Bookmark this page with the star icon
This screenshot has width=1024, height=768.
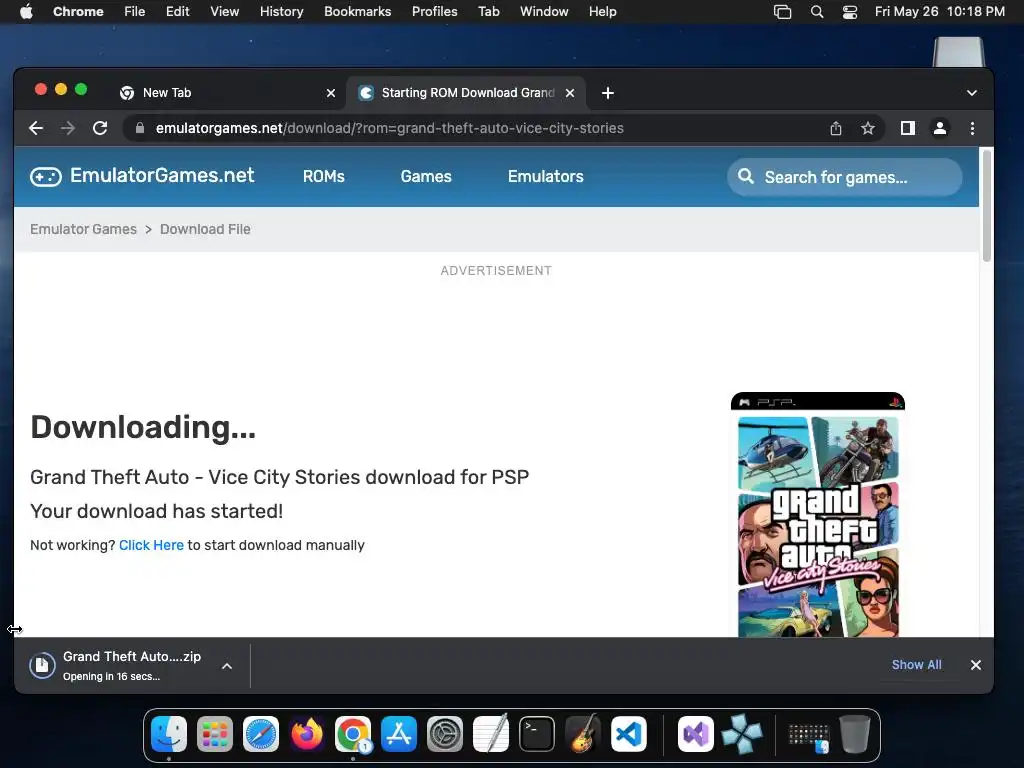coord(867,128)
